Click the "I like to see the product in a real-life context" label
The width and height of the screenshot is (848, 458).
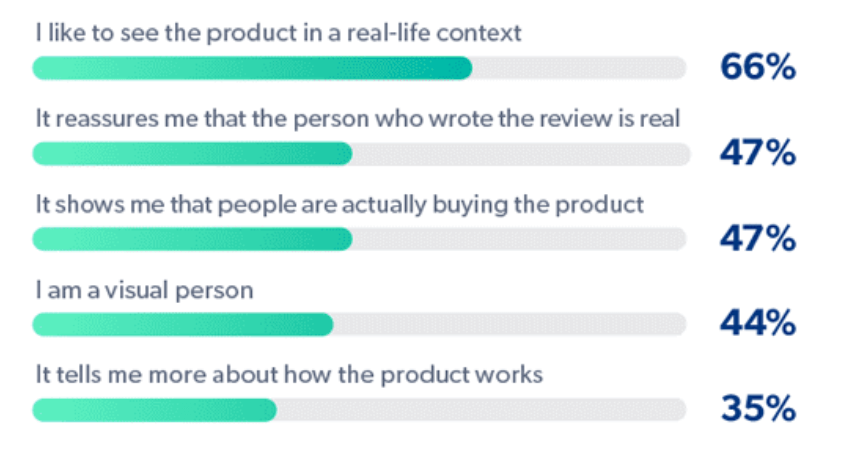click(278, 33)
